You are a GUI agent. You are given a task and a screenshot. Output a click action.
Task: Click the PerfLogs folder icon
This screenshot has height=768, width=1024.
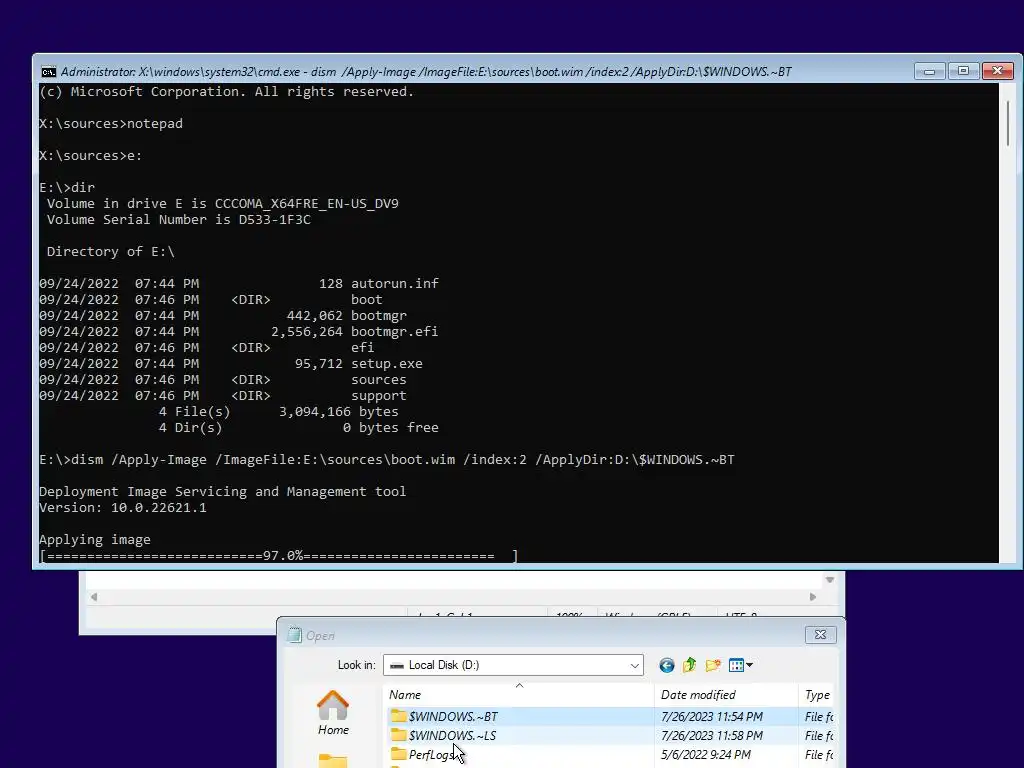click(398, 754)
